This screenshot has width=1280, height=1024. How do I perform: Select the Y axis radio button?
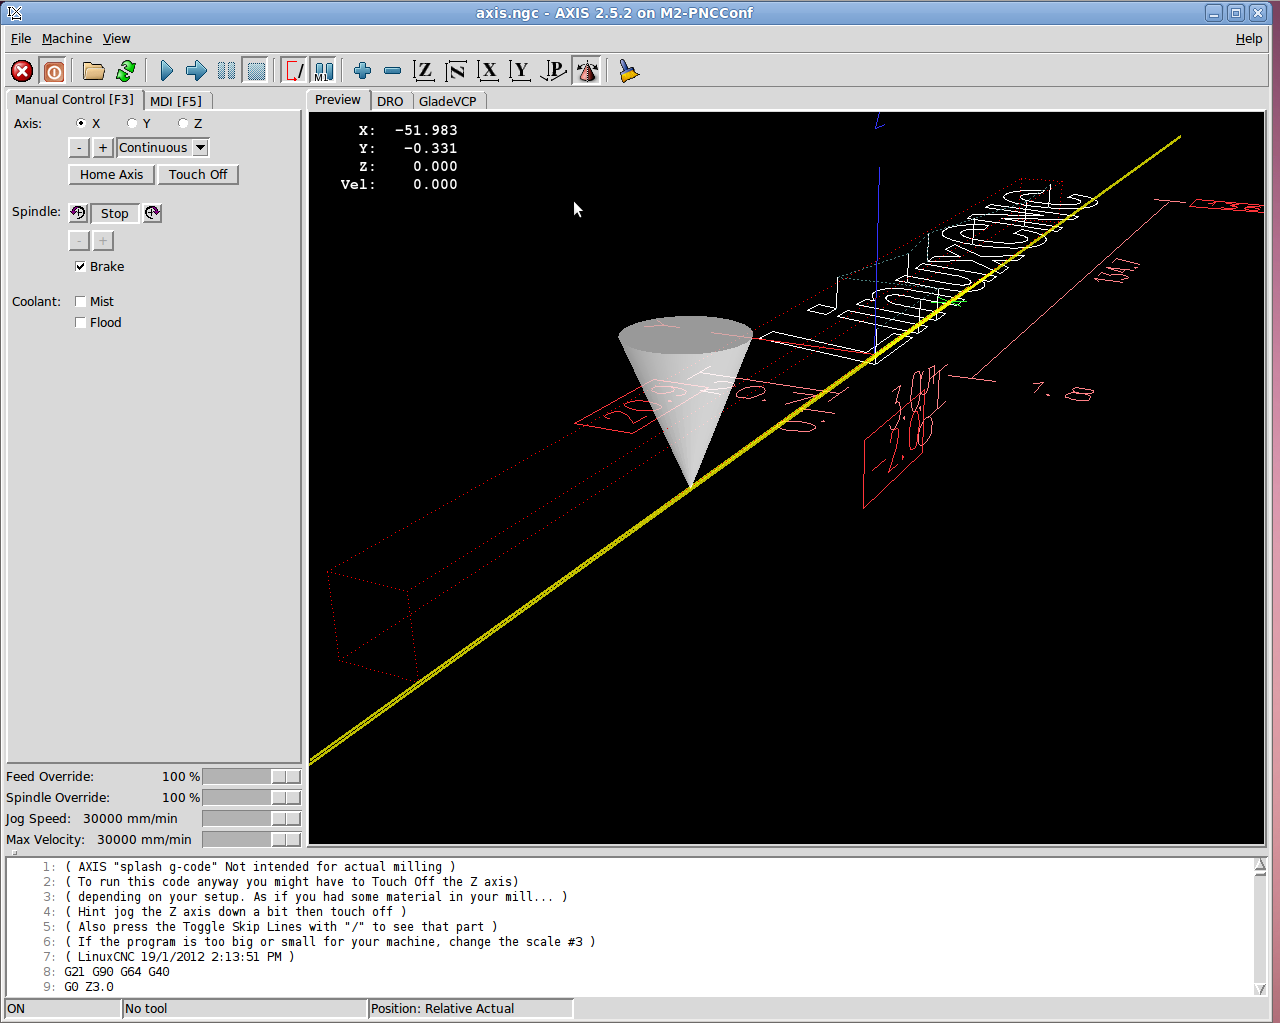pos(132,124)
